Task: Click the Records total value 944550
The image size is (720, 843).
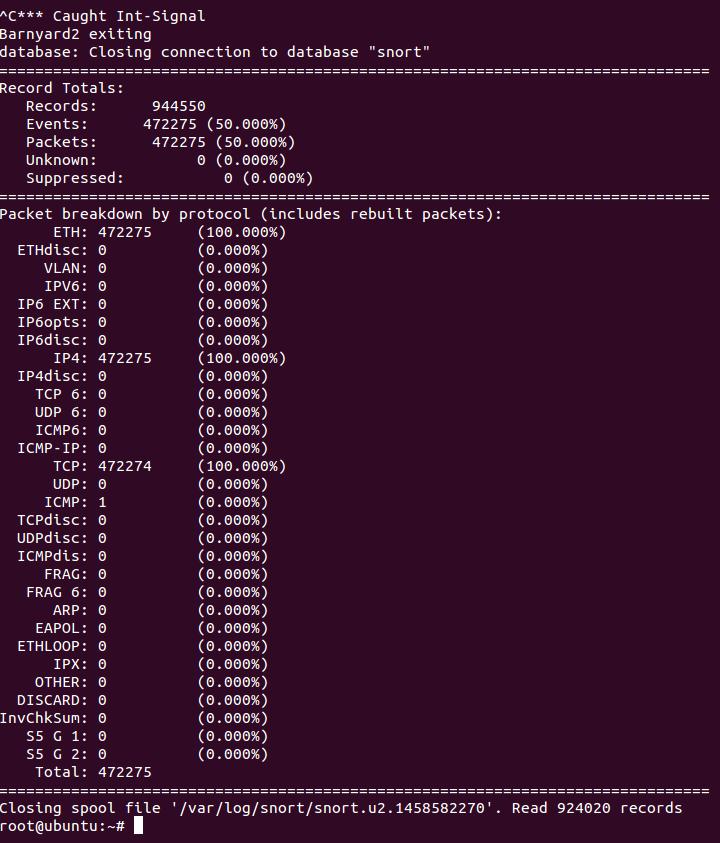Action: tap(178, 106)
